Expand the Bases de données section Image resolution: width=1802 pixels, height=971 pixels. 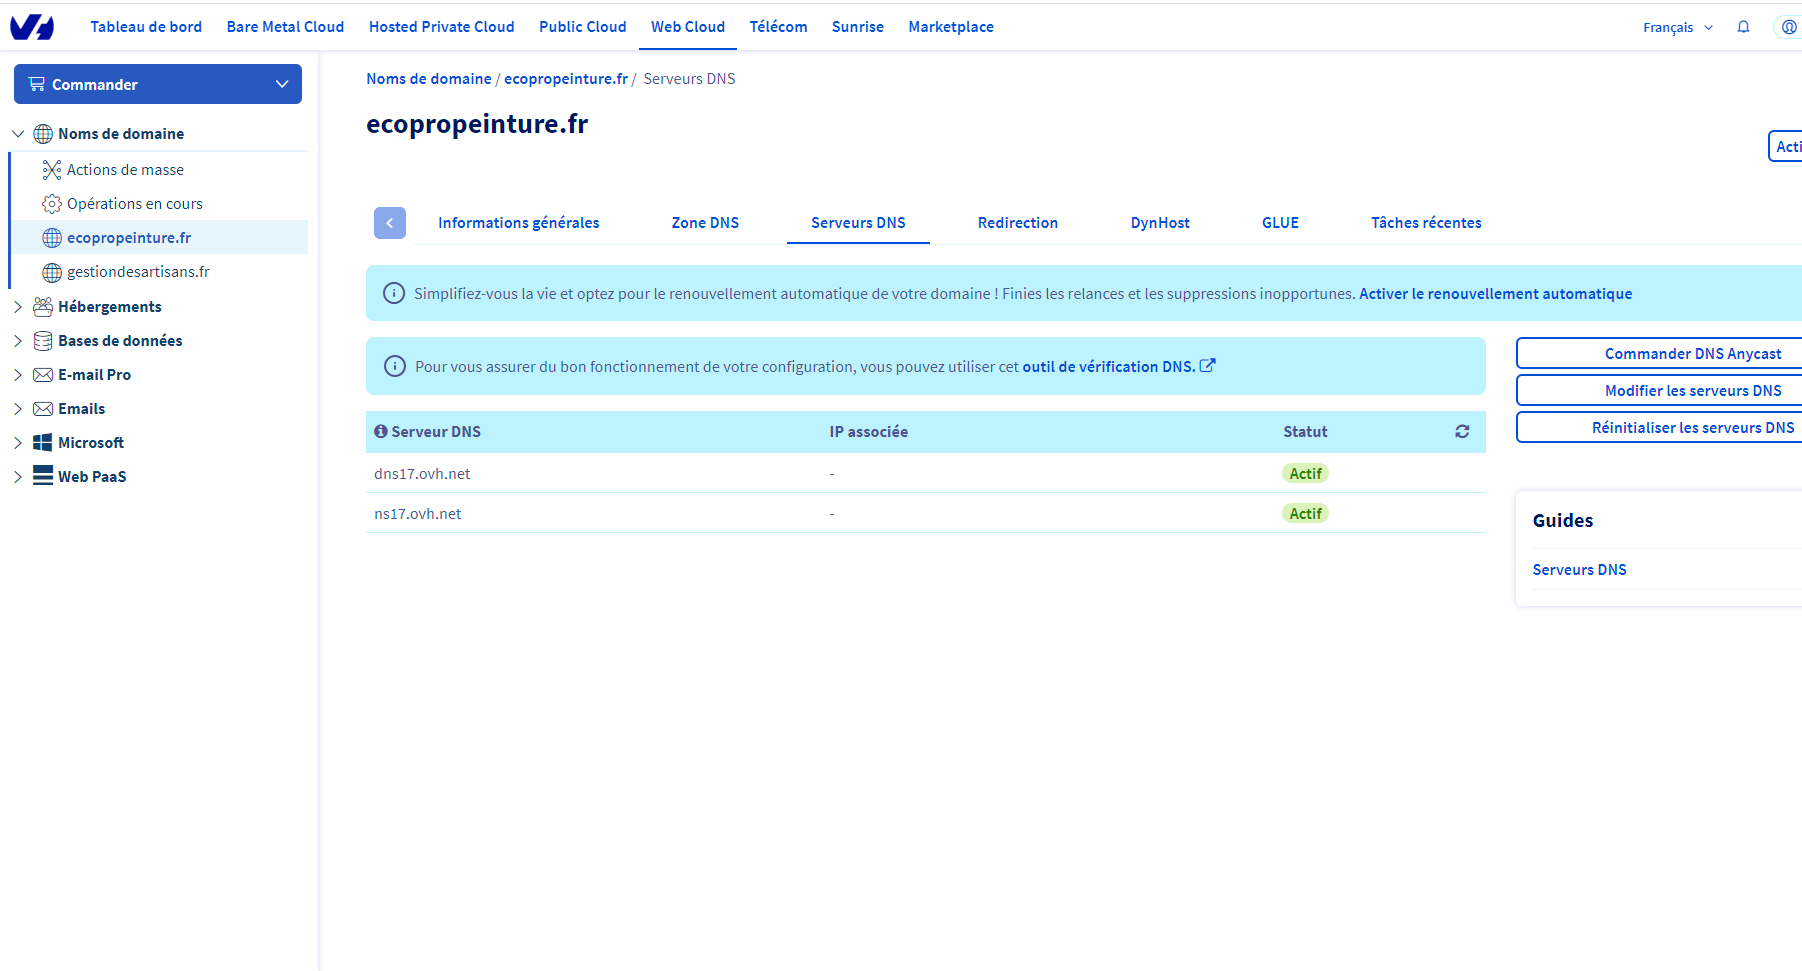tap(18, 341)
